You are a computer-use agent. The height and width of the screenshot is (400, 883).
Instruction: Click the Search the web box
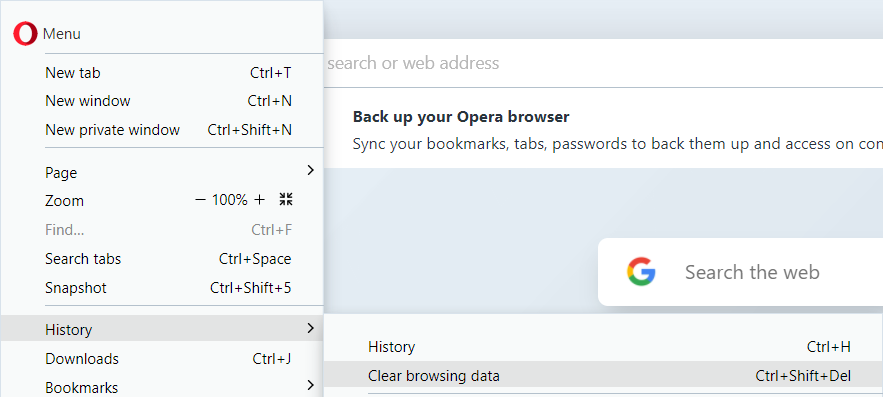[740, 272]
